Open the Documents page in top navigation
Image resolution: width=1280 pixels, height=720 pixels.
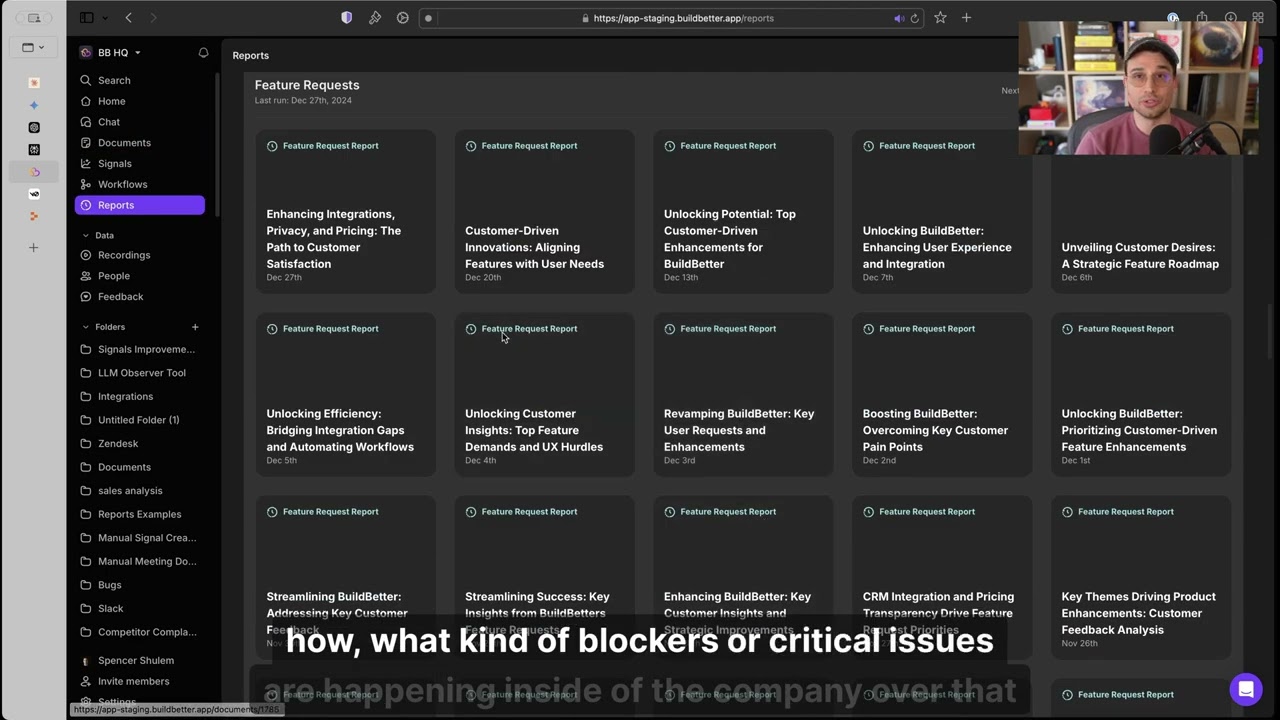(x=140, y=143)
